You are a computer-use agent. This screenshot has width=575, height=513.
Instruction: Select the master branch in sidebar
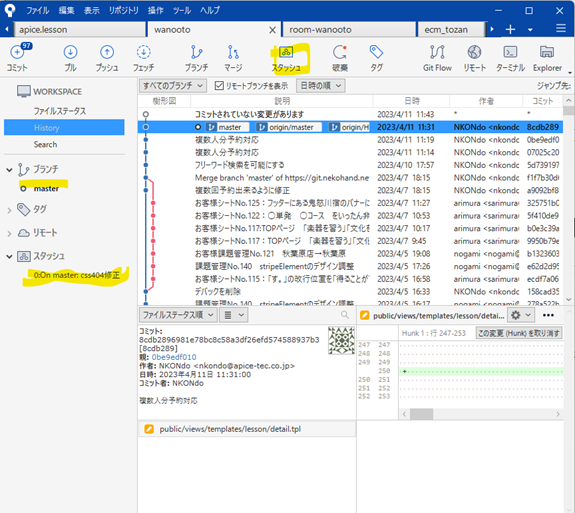[x=46, y=188]
